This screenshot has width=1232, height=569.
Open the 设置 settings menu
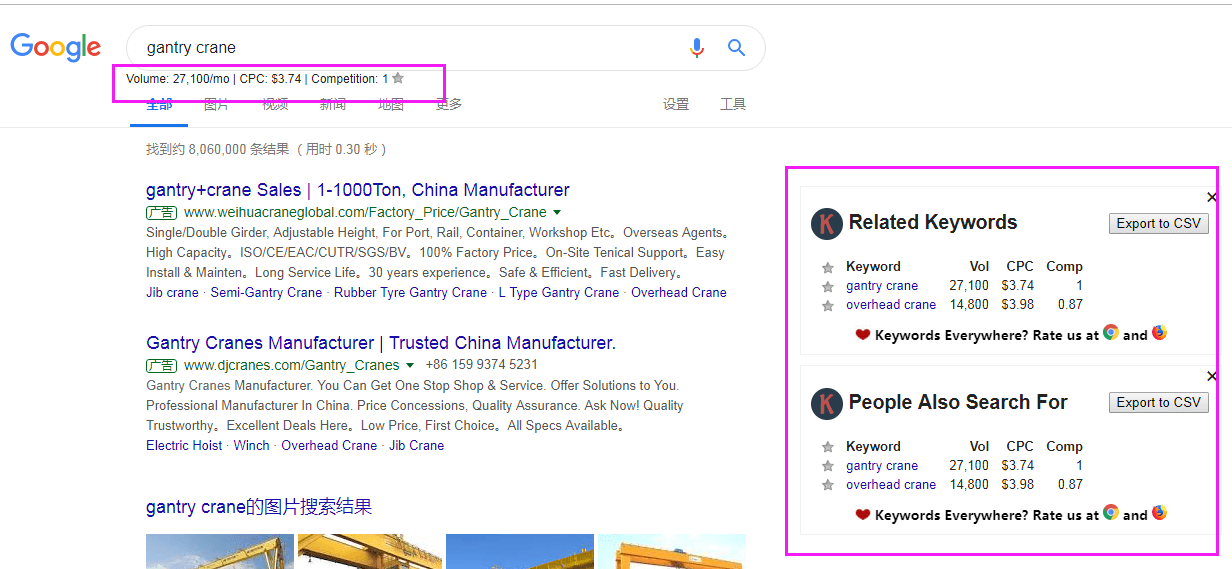click(x=676, y=104)
